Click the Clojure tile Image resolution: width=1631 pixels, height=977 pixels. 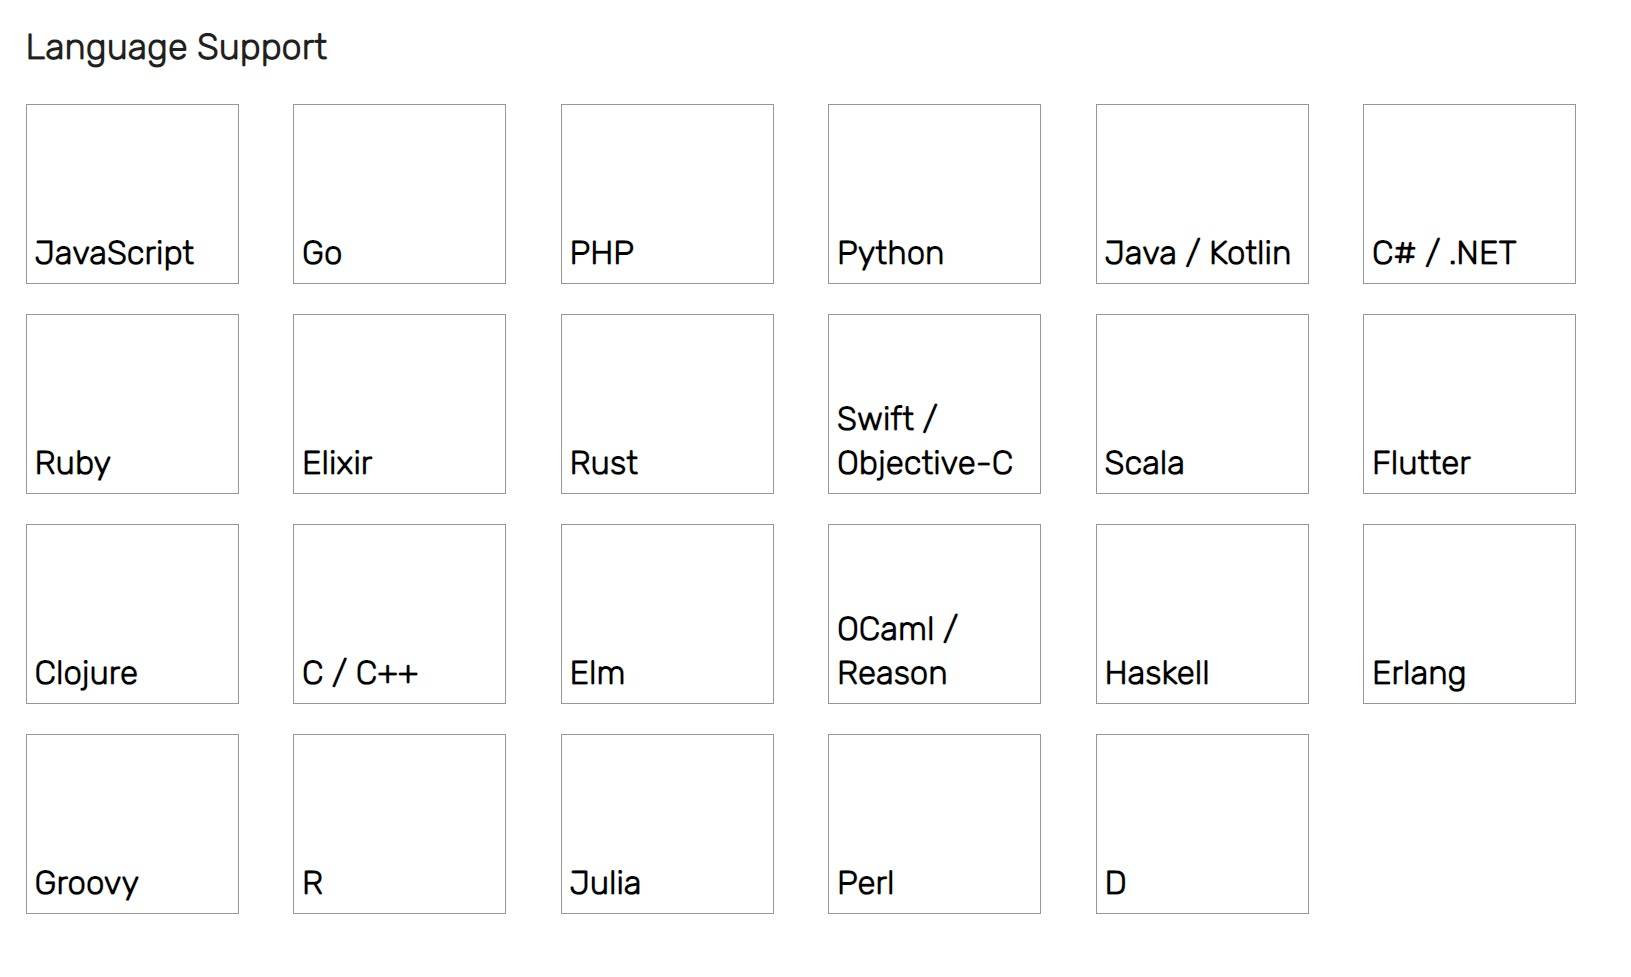pos(132,614)
